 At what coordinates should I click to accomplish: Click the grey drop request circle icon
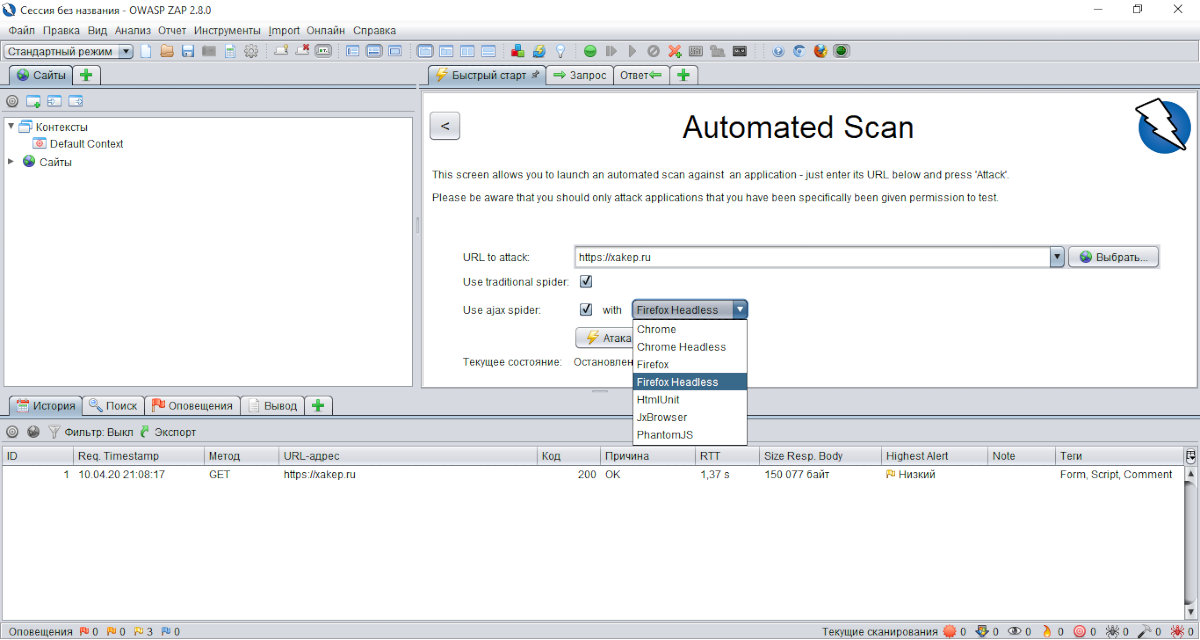point(653,51)
